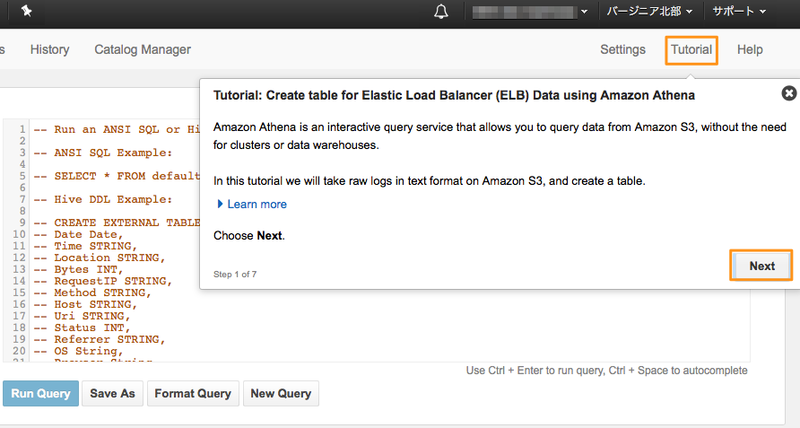Click line number 15 in the editor gutter
Image resolution: width=800 pixels, height=428 pixels.
point(19,293)
